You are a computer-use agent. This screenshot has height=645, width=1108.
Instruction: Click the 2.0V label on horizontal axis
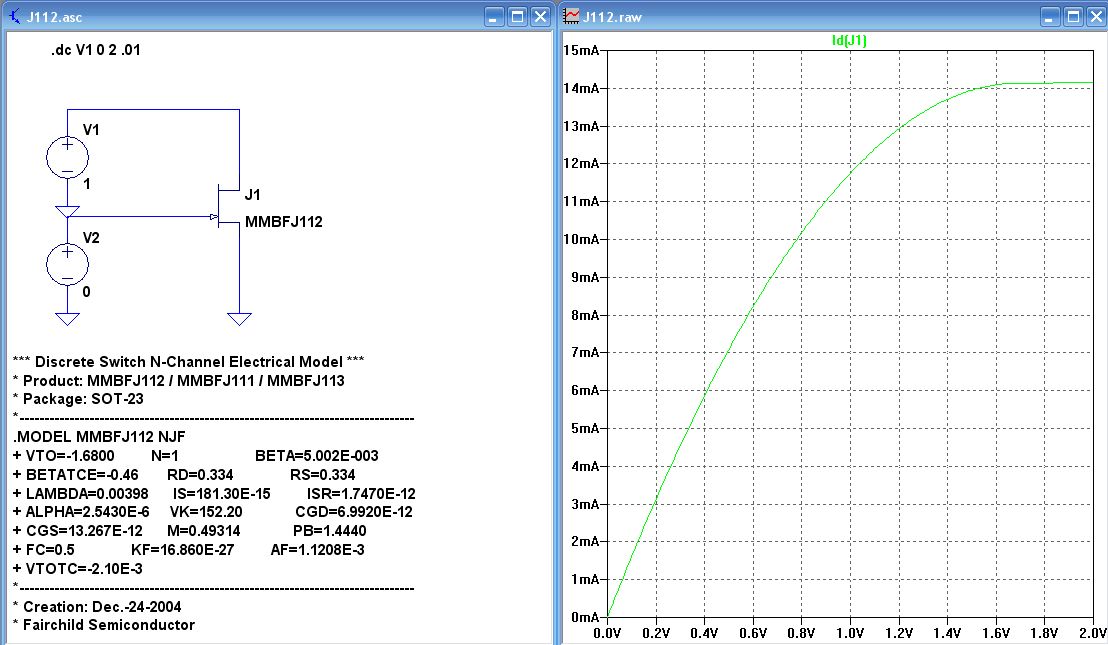tap(1092, 633)
